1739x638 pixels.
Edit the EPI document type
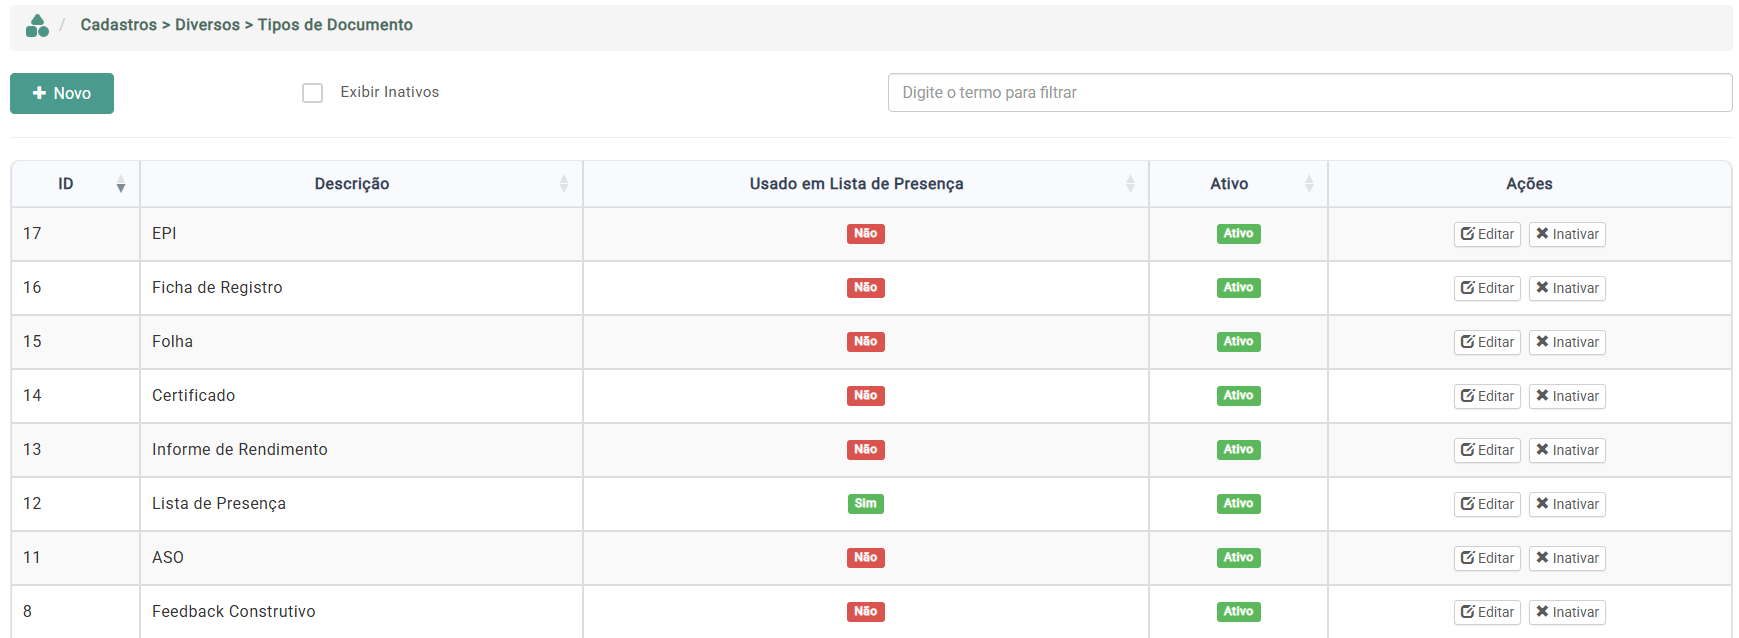pyautogui.click(x=1486, y=234)
